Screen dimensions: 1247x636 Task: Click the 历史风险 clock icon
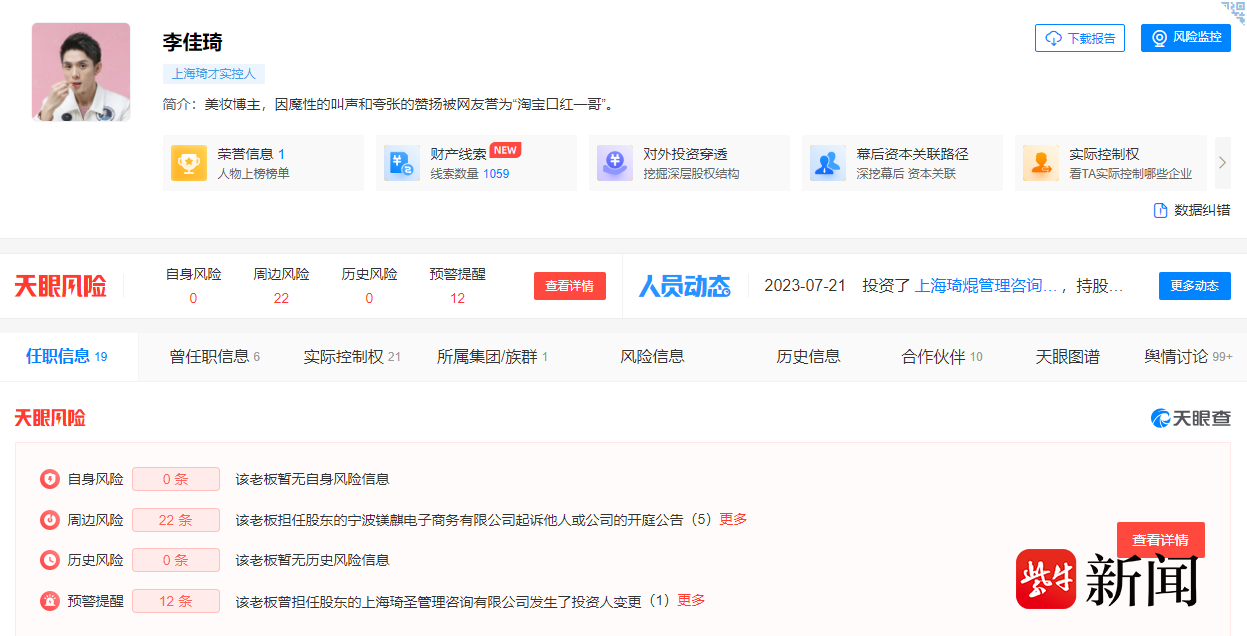(49, 560)
